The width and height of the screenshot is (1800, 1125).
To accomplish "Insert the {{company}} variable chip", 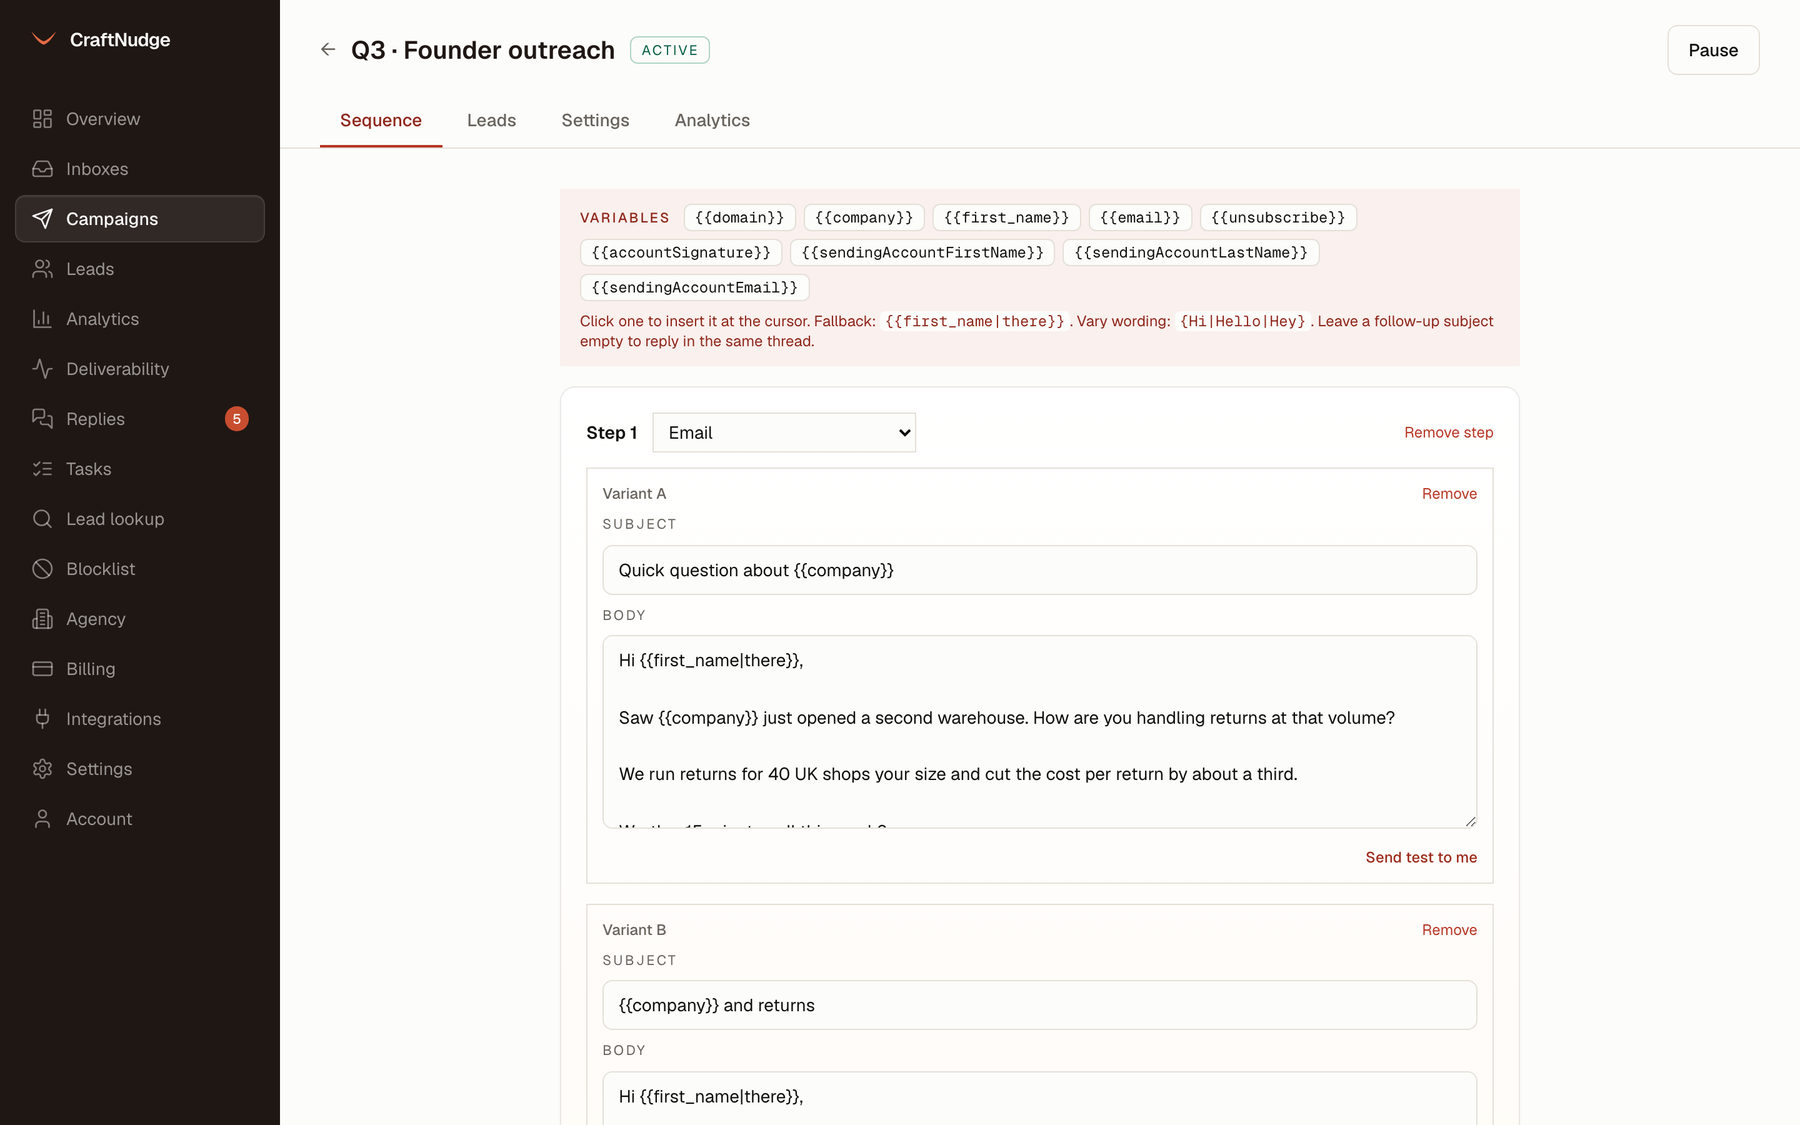I will click(x=864, y=218).
